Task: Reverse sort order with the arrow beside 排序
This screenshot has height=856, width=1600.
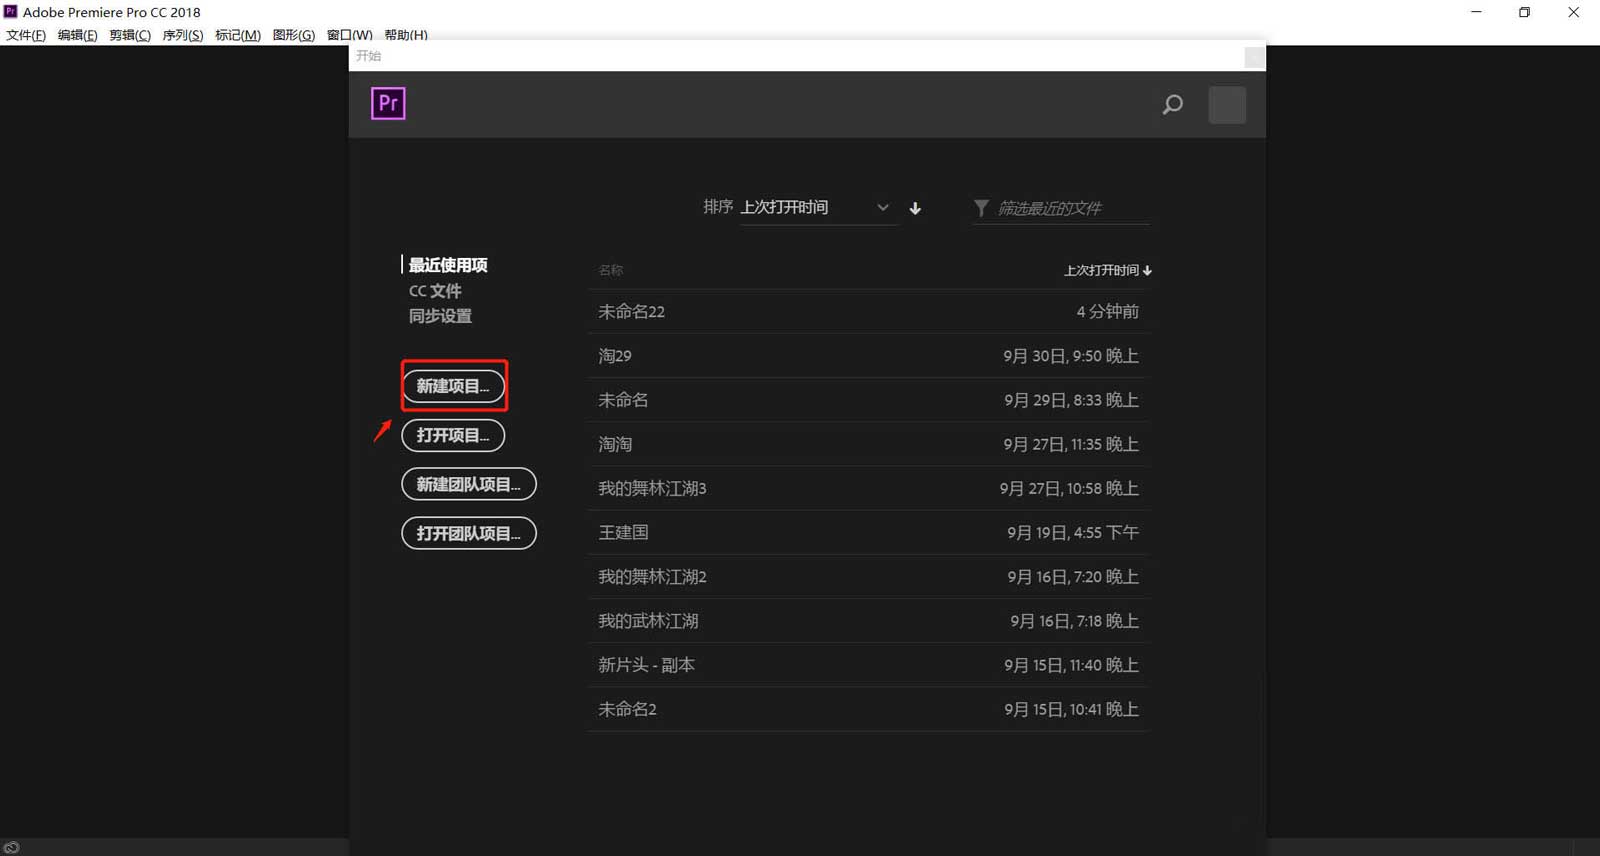Action: [915, 208]
